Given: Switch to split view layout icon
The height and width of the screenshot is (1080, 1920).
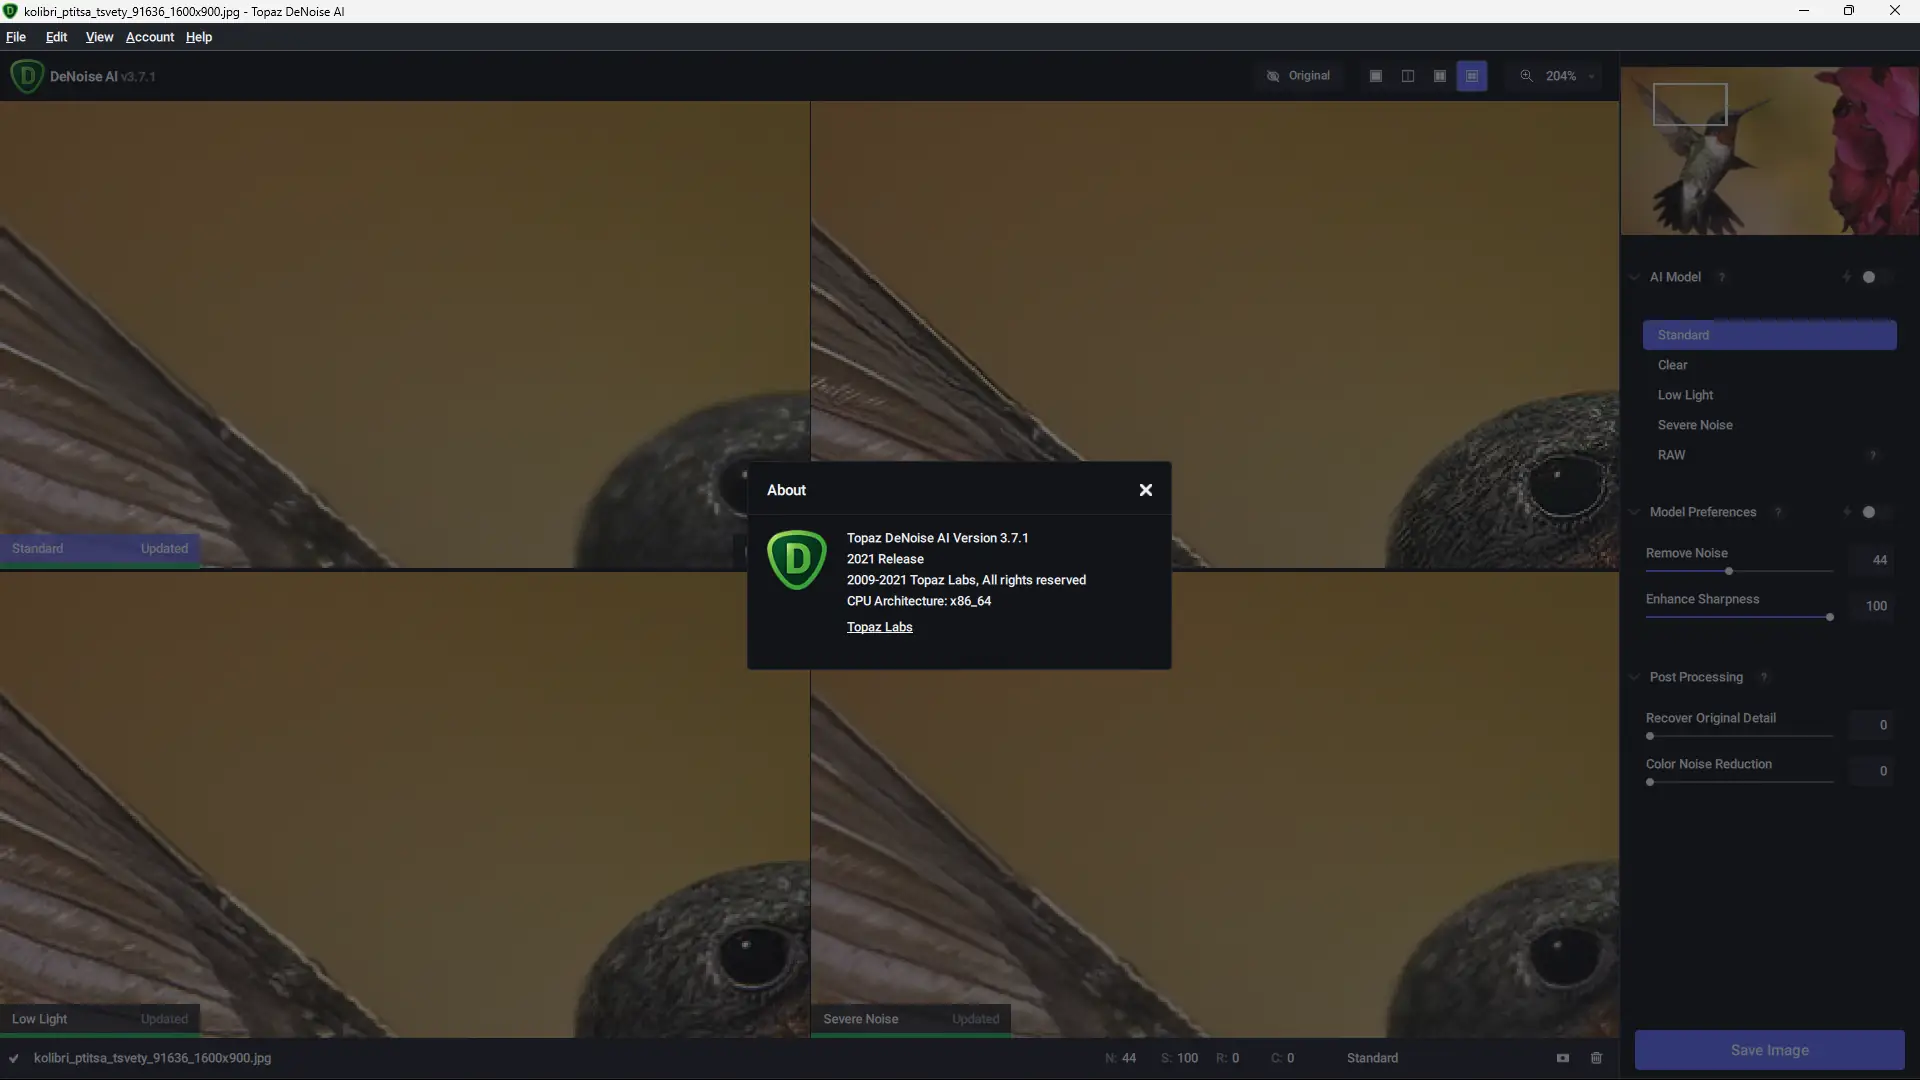Looking at the screenshot, I should tap(1408, 76).
